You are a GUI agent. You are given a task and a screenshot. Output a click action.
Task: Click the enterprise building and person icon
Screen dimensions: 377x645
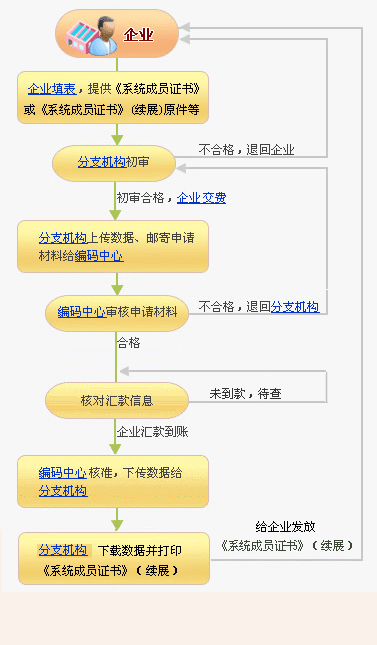pyautogui.click(x=91, y=36)
